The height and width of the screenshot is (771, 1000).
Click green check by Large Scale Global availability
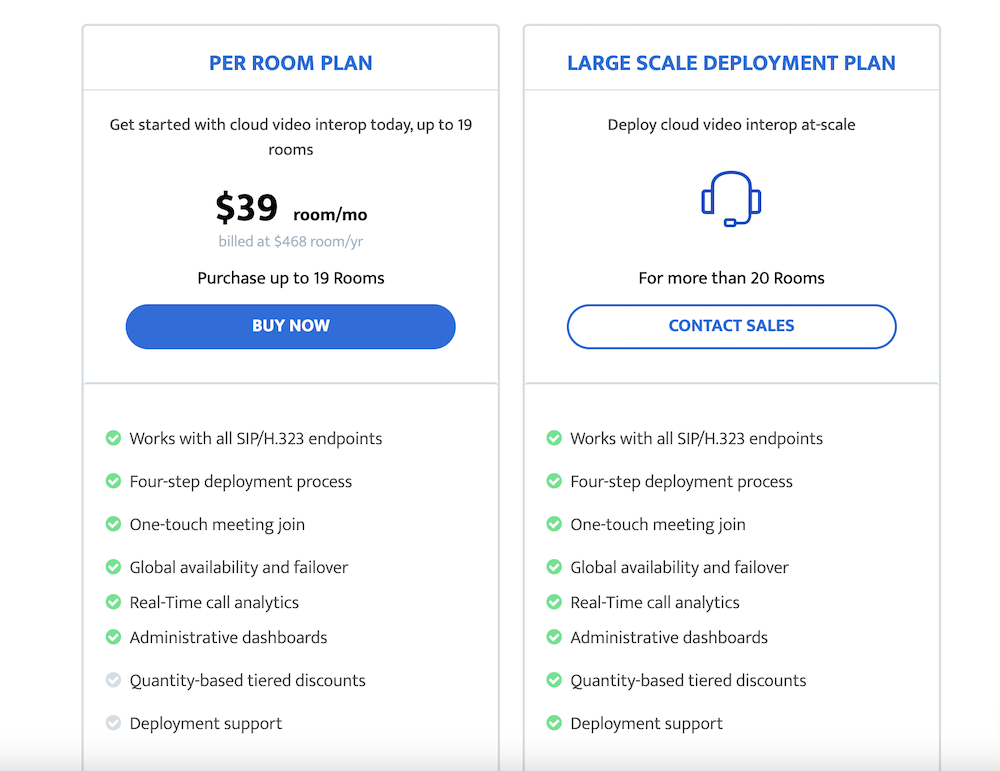[x=554, y=566]
